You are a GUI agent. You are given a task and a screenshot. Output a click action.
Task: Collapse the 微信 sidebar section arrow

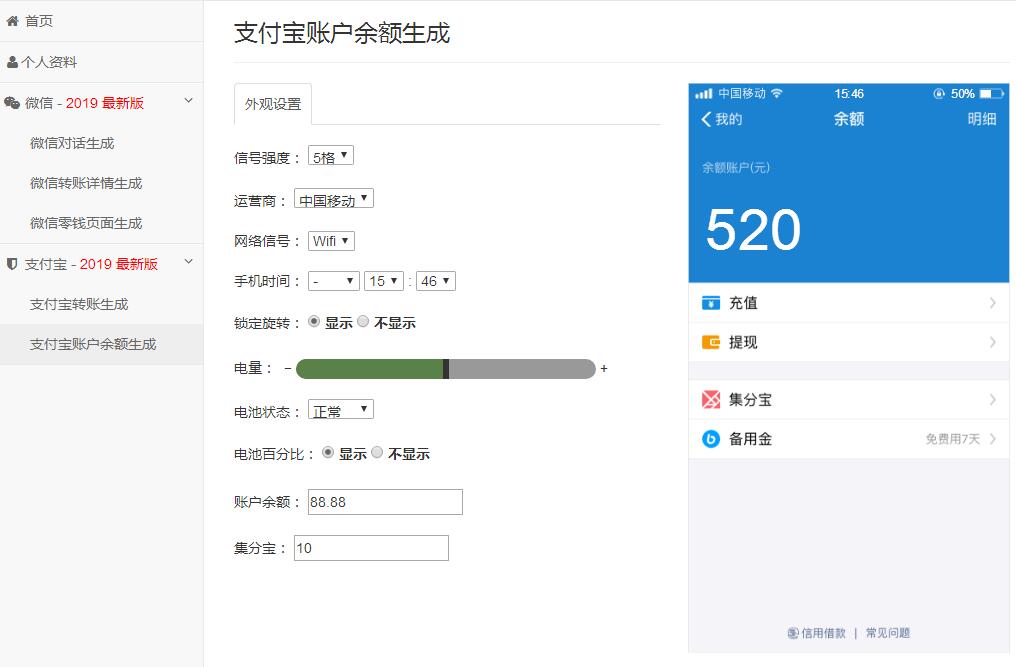[x=189, y=100]
